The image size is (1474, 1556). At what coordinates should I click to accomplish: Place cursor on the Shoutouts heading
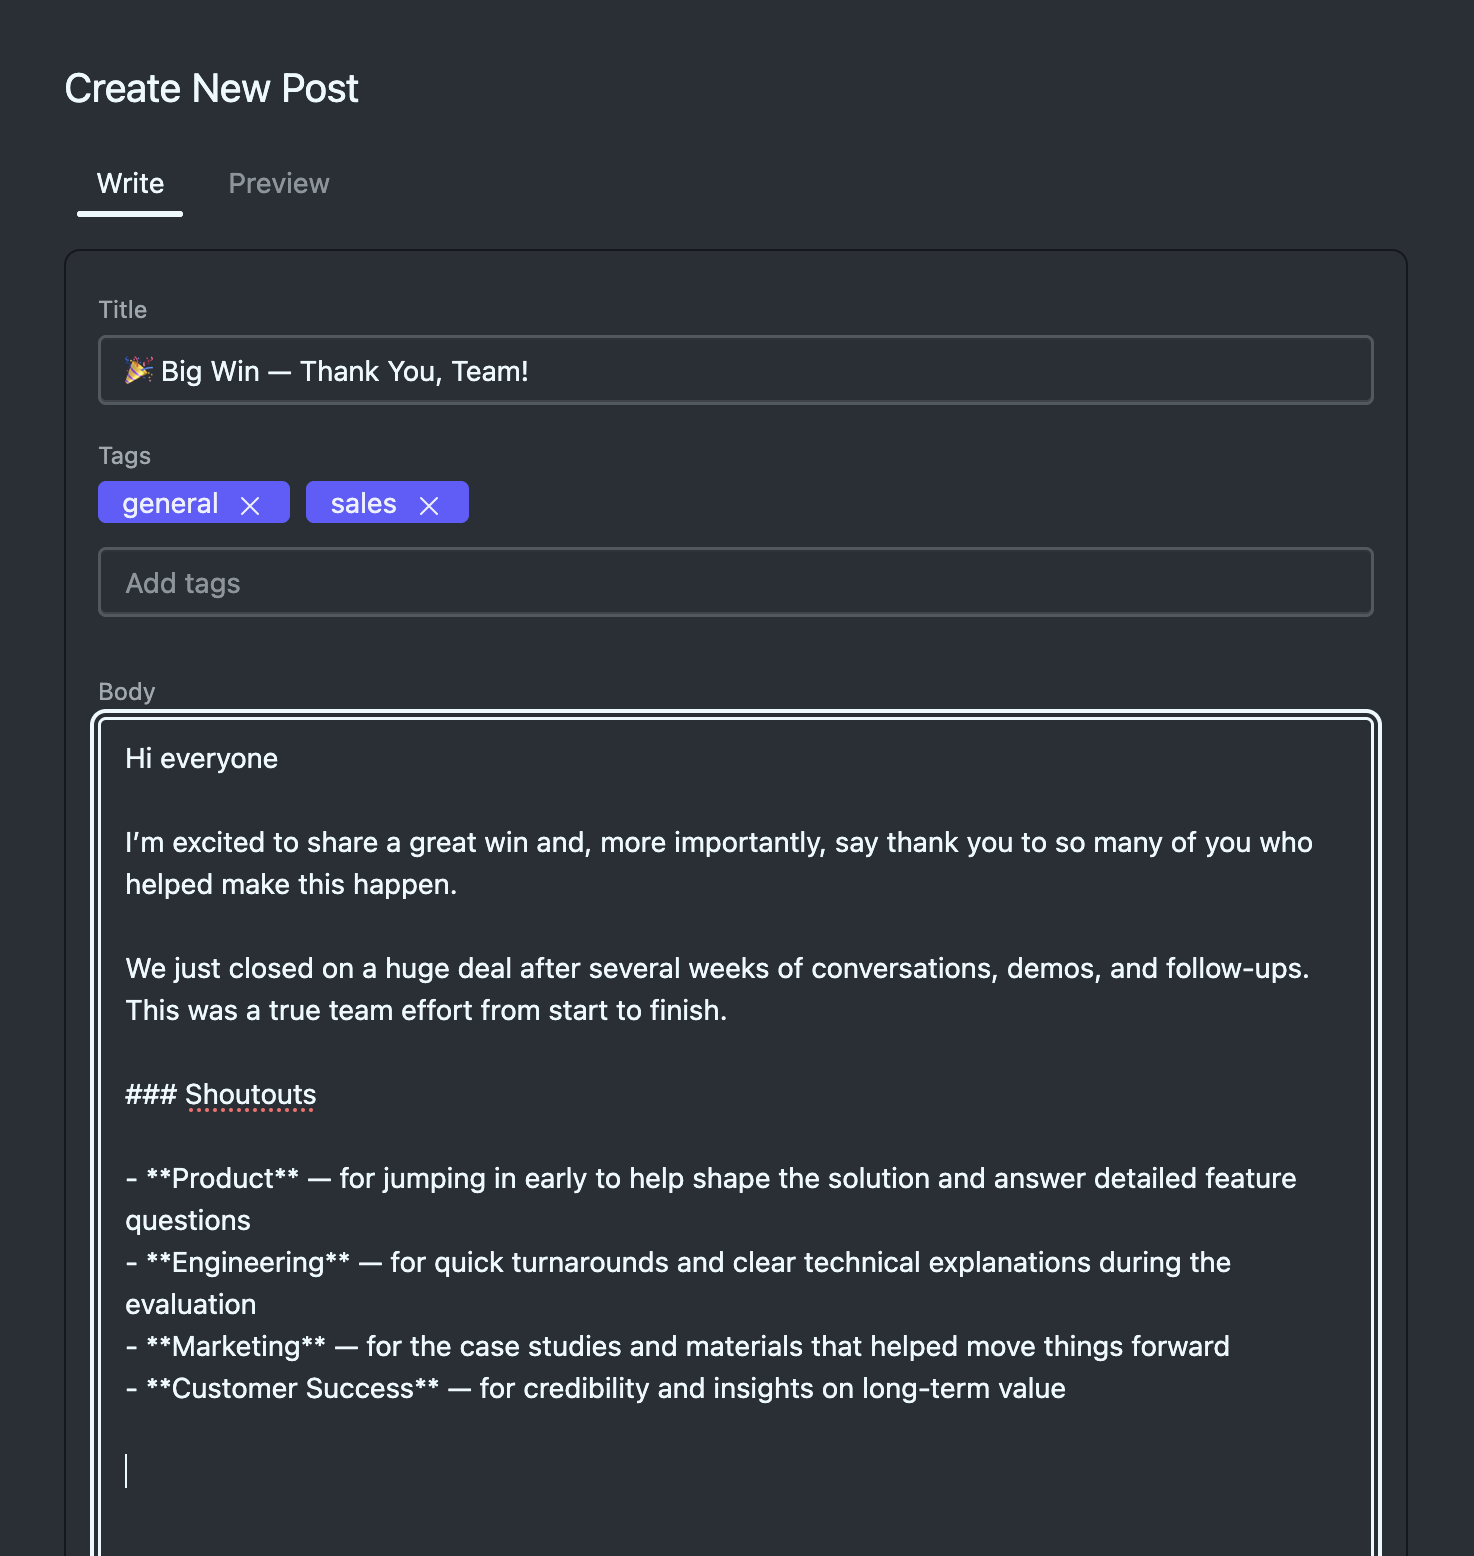tap(250, 1094)
